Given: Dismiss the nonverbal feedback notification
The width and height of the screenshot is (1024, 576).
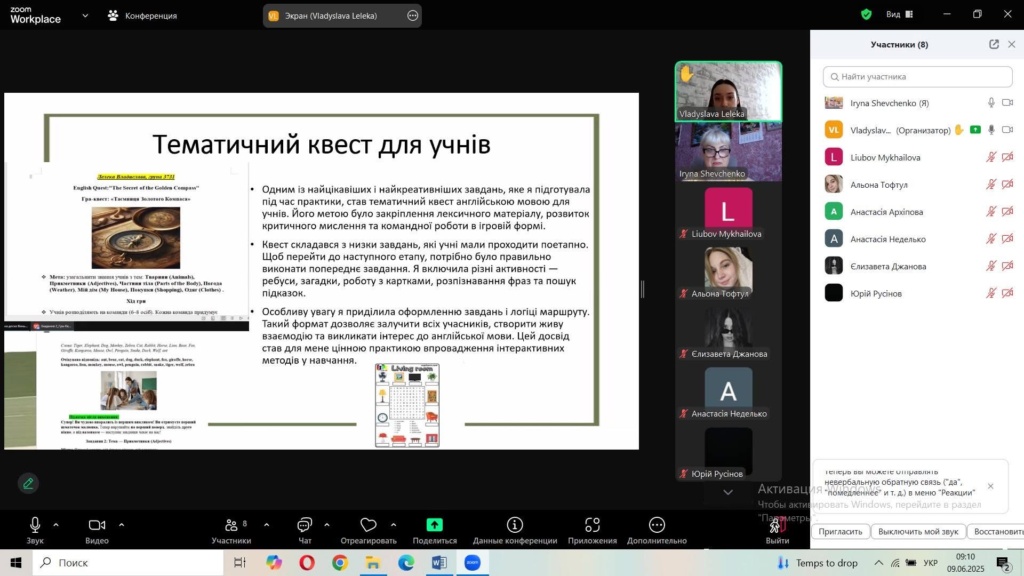Looking at the screenshot, I should pos(991,486).
